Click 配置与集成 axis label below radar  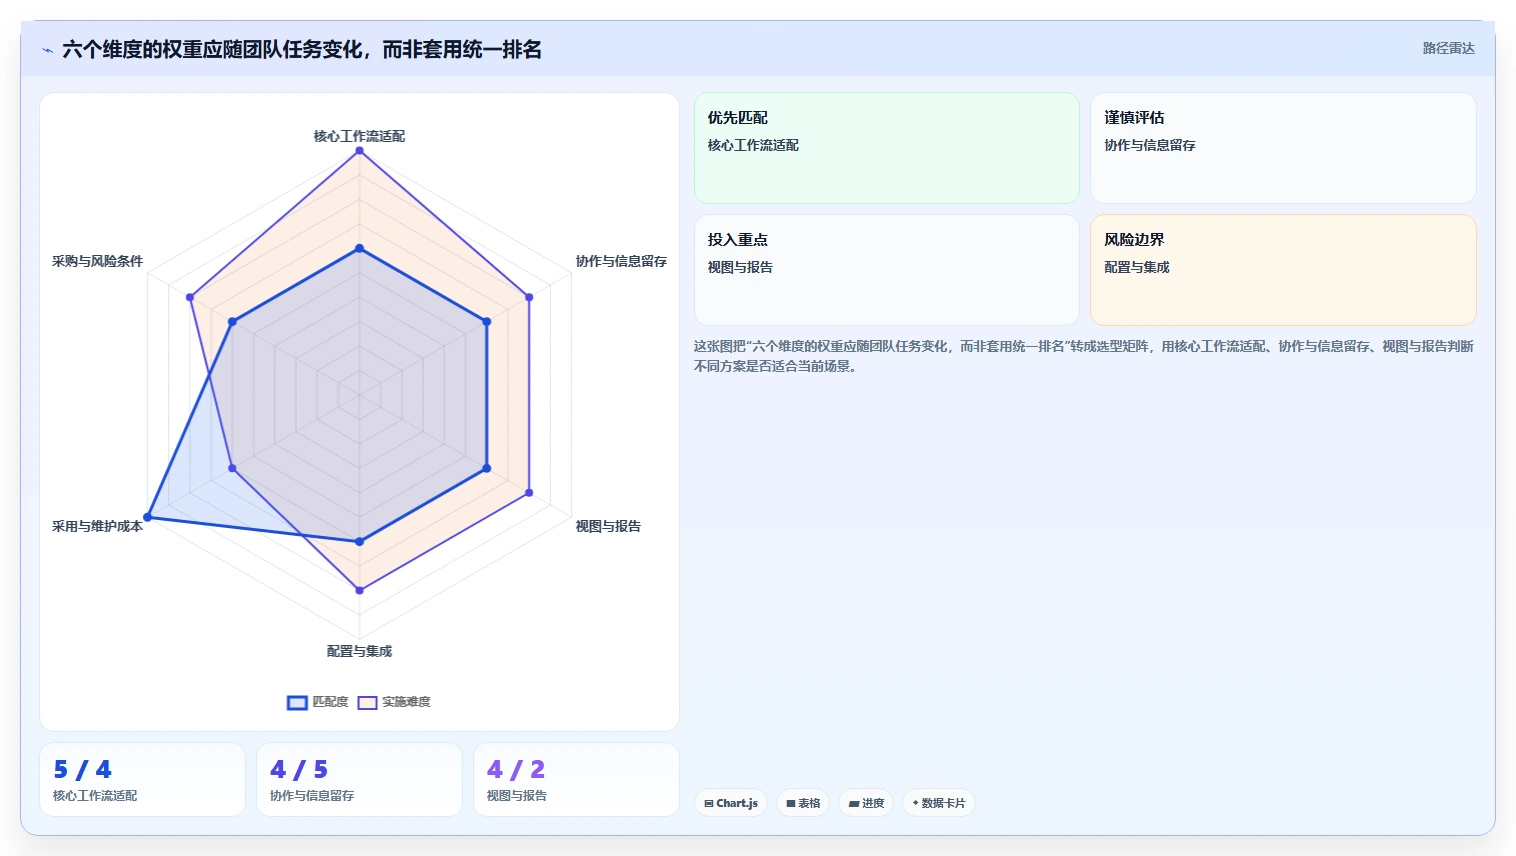pos(359,651)
